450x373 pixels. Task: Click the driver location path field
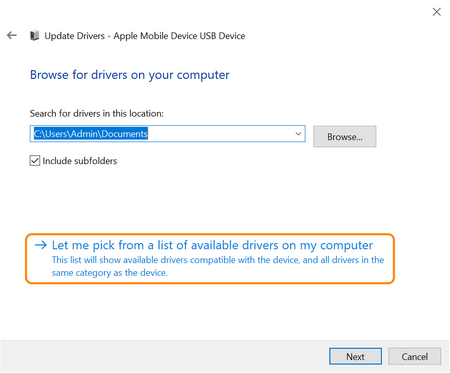(167, 134)
